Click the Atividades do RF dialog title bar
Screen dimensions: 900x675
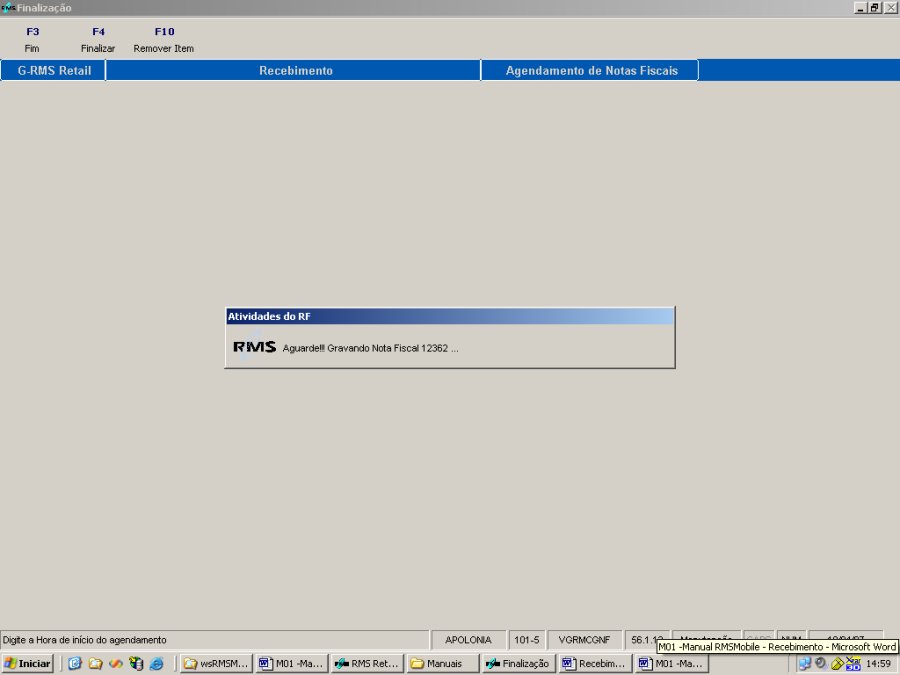450,316
